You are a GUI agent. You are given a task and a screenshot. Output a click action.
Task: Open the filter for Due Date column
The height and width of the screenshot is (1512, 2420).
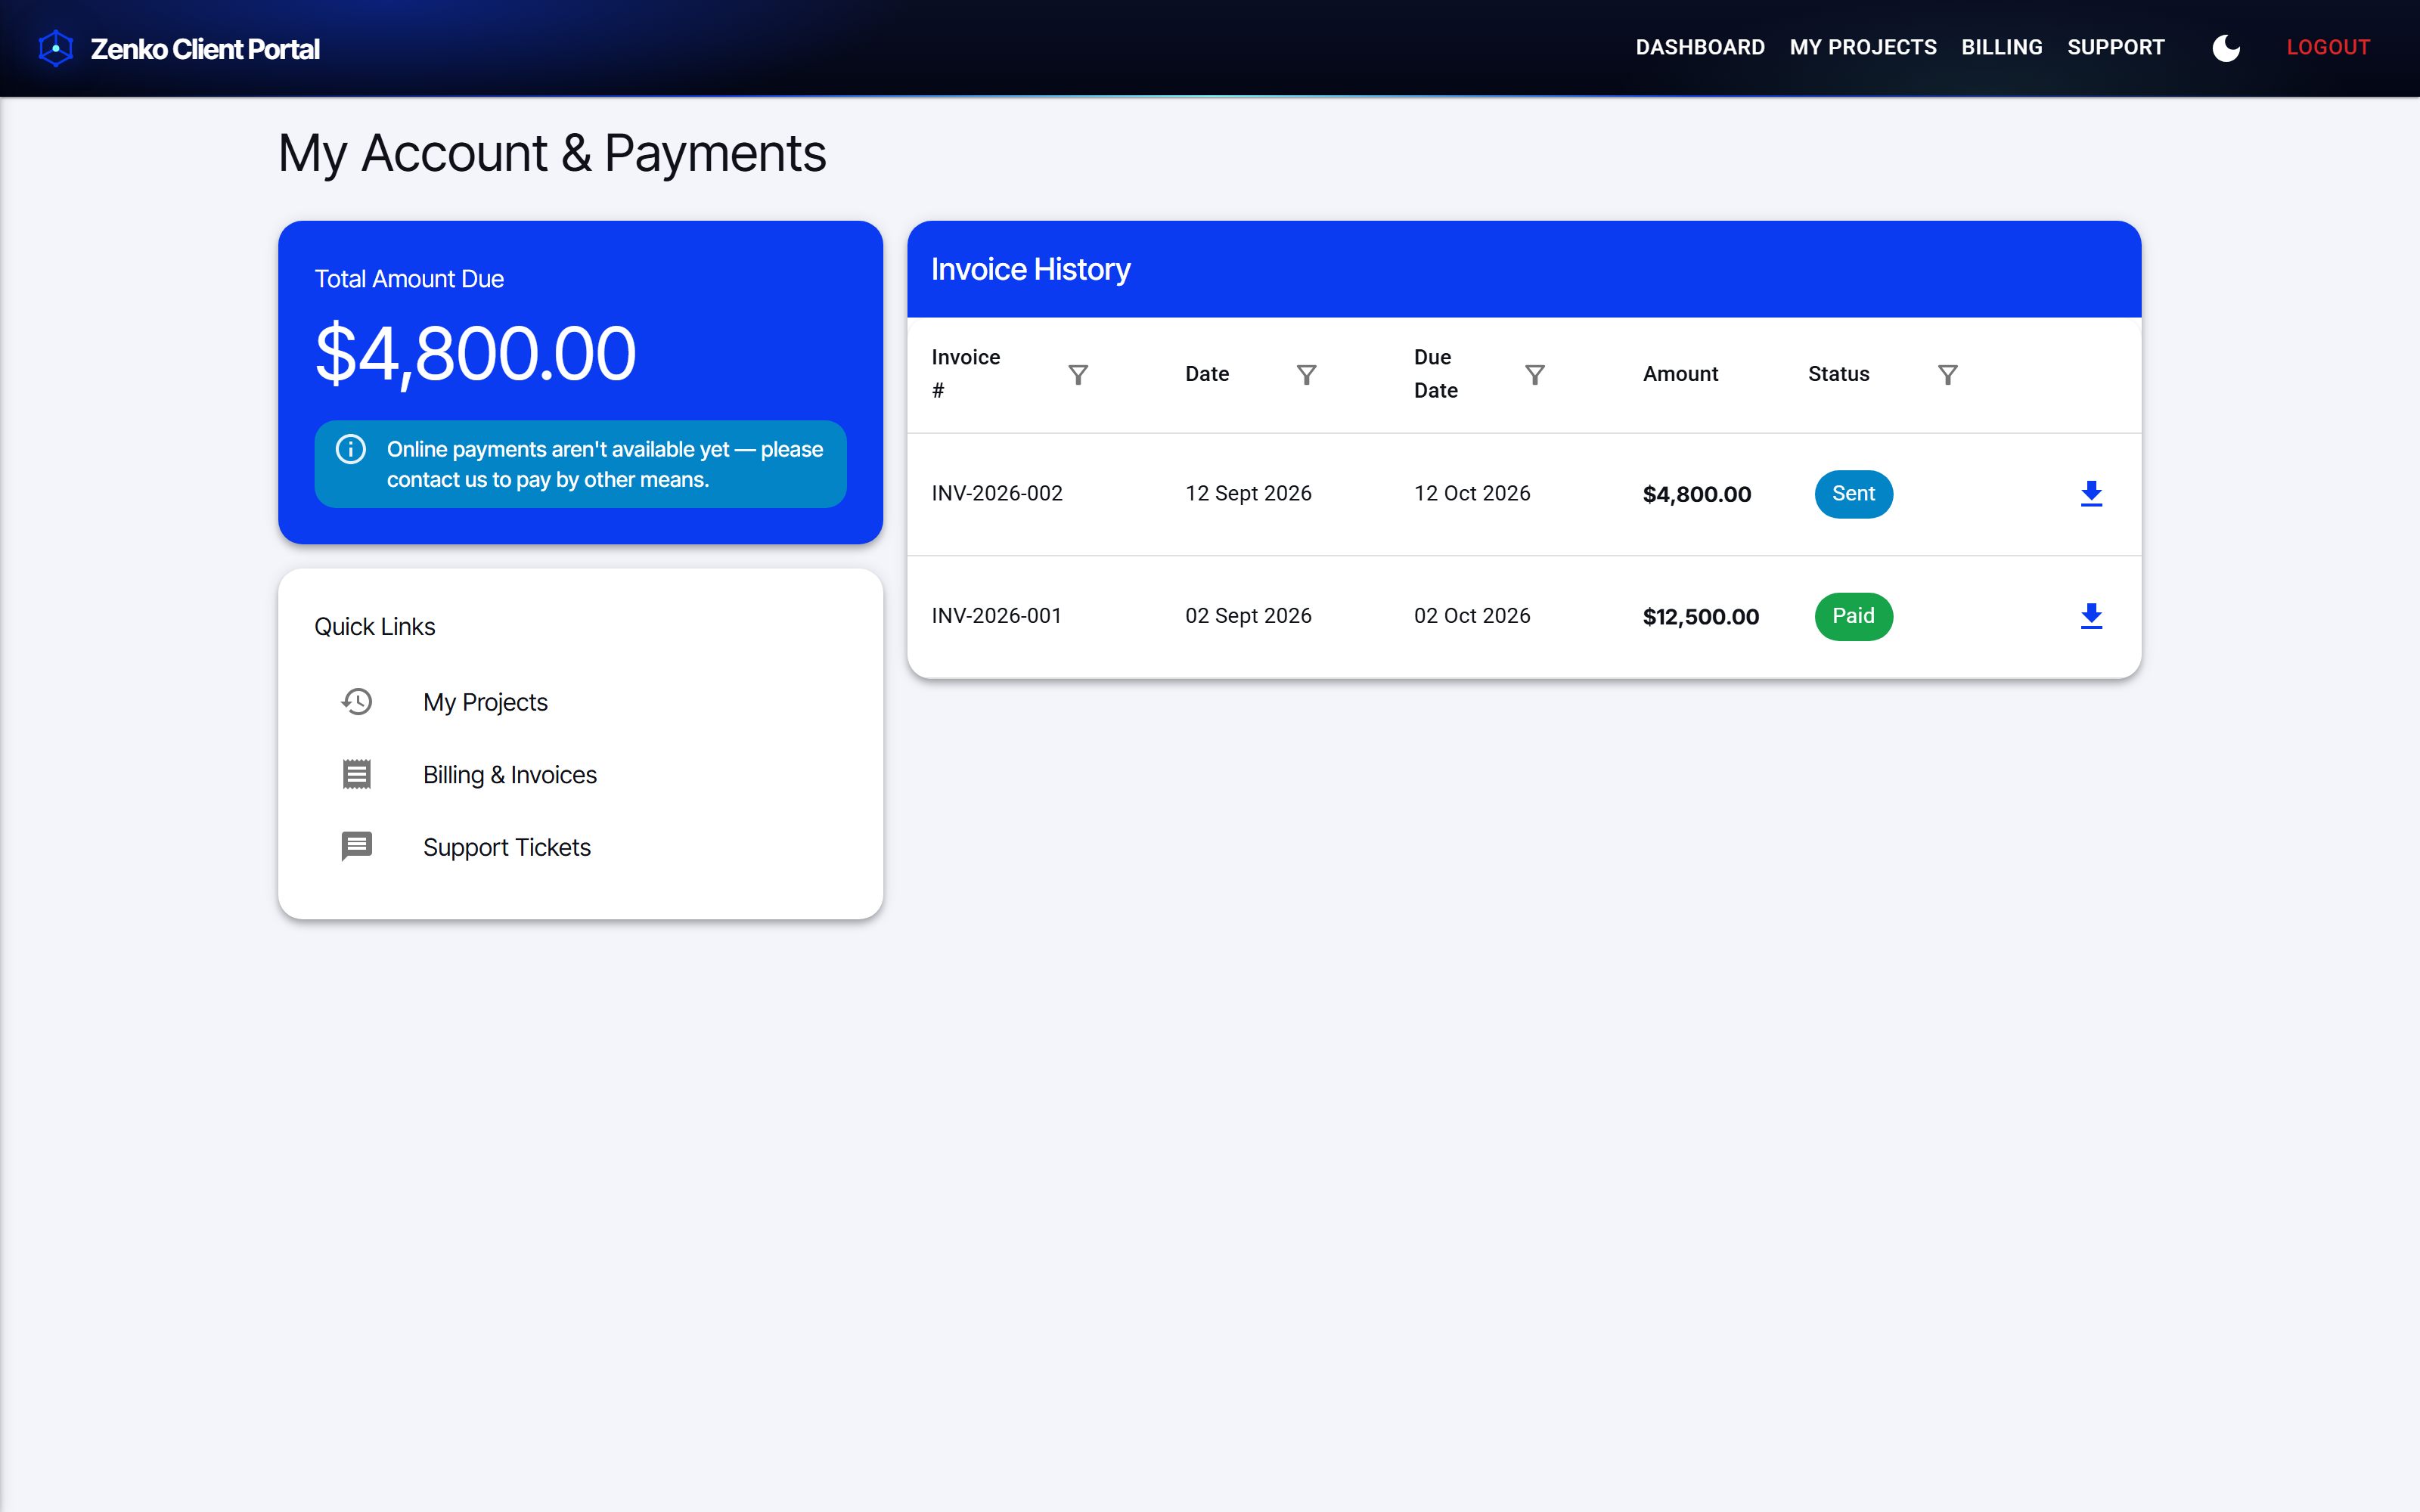[1535, 374]
